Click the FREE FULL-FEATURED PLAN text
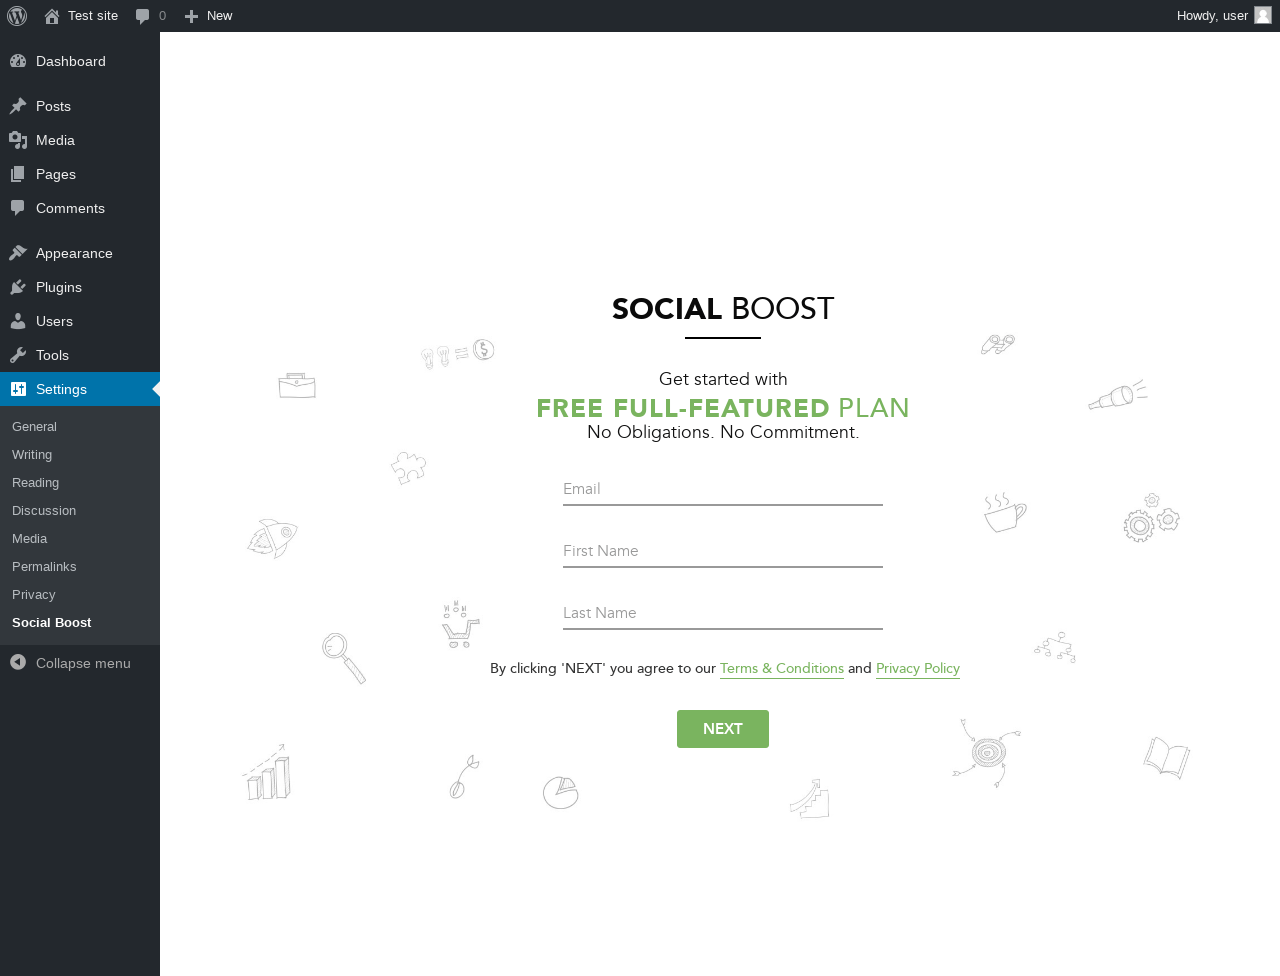 [x=723, y=408]
